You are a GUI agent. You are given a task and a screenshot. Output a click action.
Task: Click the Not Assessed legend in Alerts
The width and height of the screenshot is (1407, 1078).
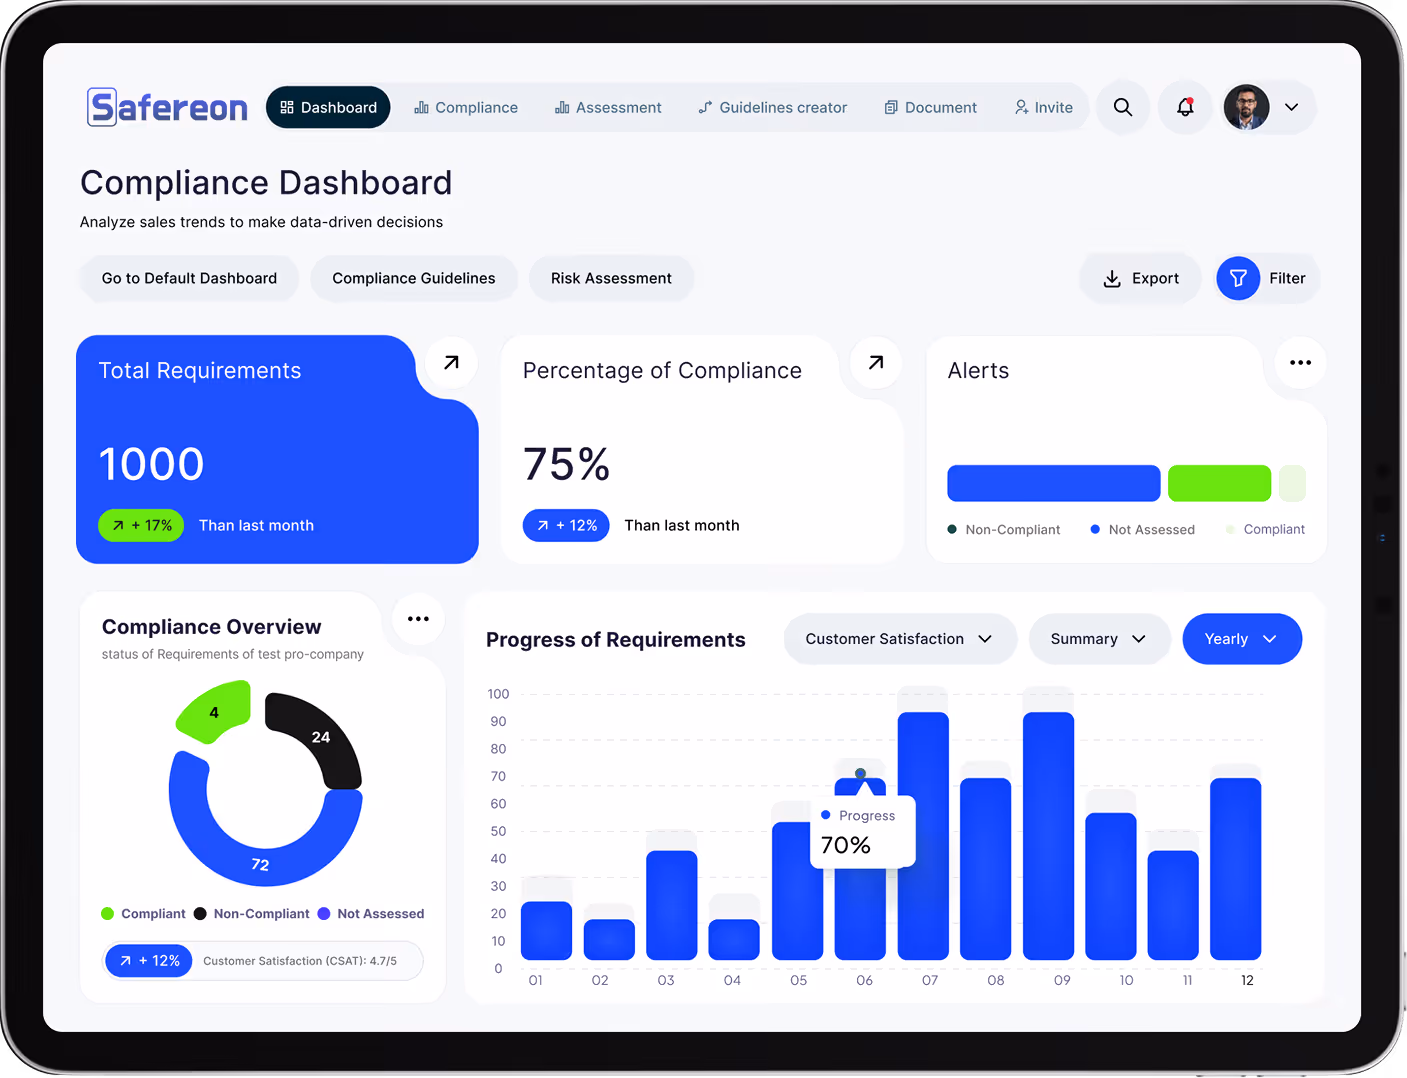[1142, 530]
